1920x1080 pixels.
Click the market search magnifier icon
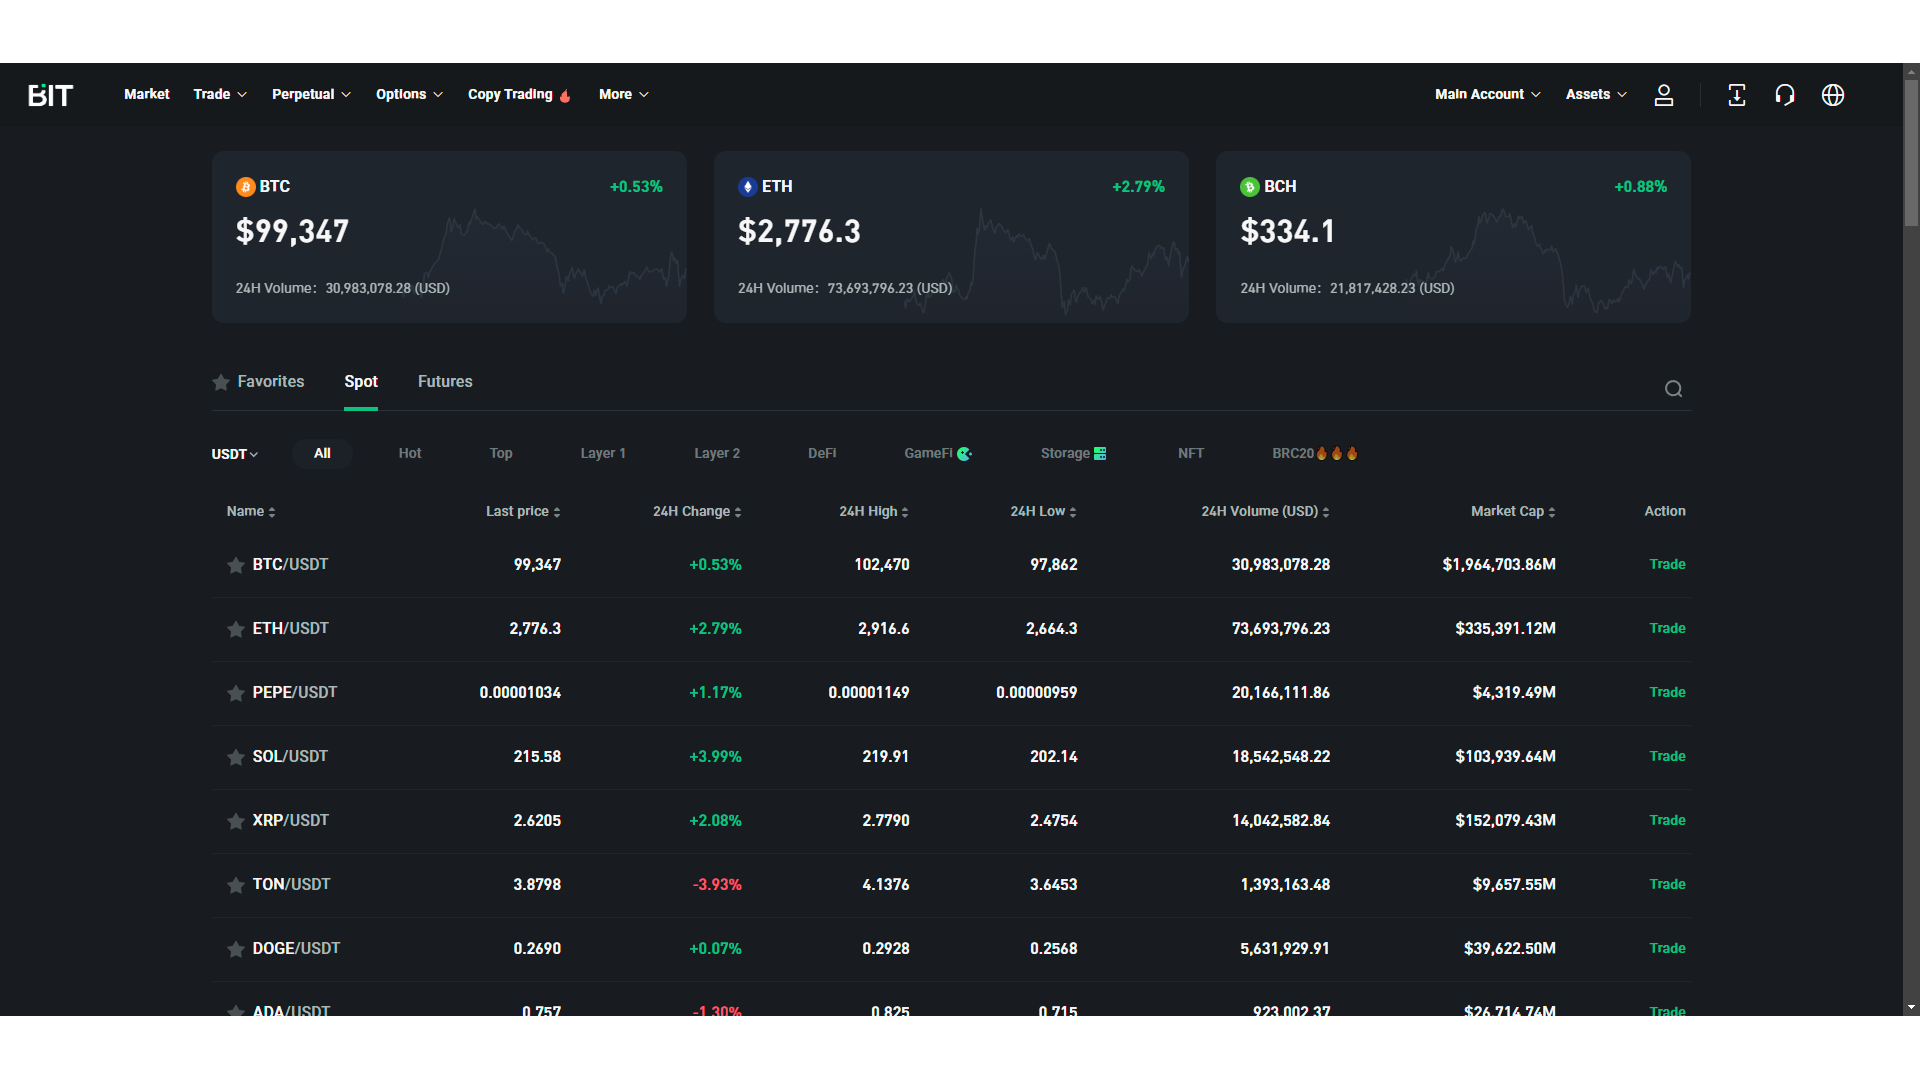click(x=1673, y=389)
